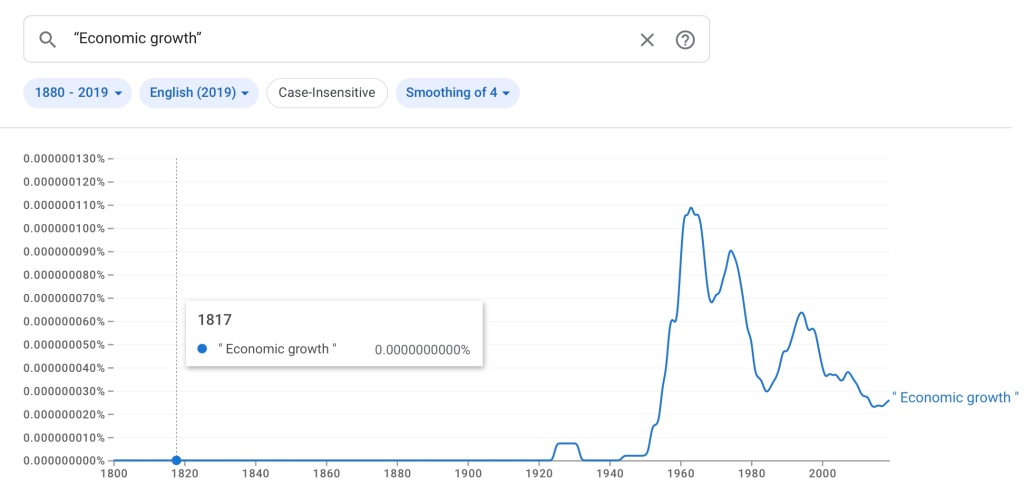Open the help question mark icon

(x=685, y=40)
